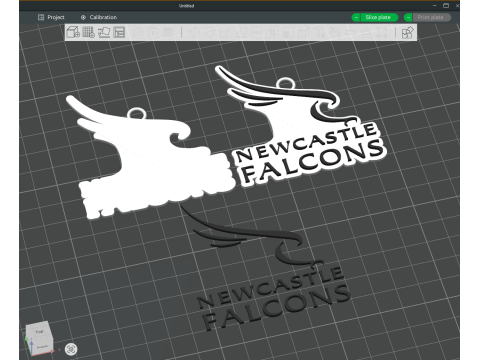This screenshot has height=360, width=480.
Task: Select the Move tool
Action: pos(195,32)
